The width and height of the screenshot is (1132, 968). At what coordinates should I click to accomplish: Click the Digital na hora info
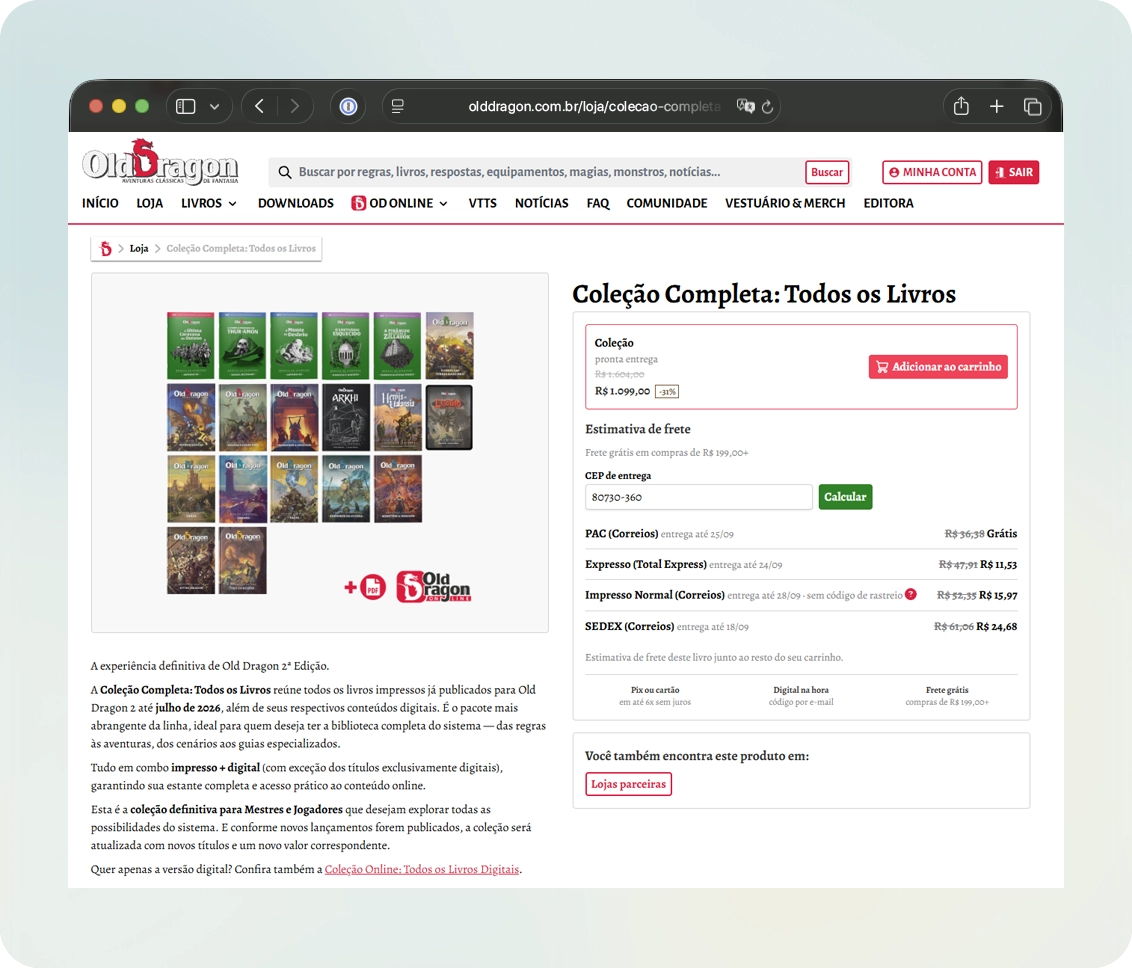point(801,696)
